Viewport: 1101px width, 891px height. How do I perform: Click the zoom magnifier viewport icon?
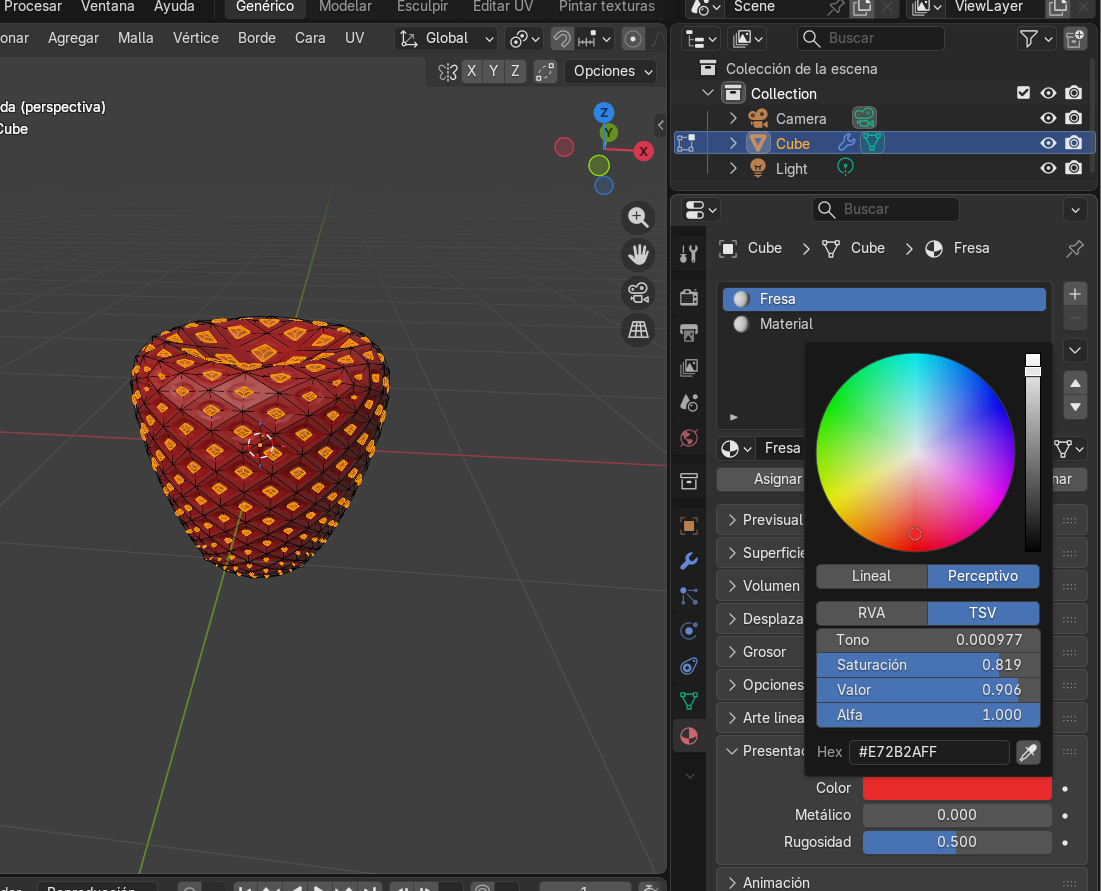(637, 217)
